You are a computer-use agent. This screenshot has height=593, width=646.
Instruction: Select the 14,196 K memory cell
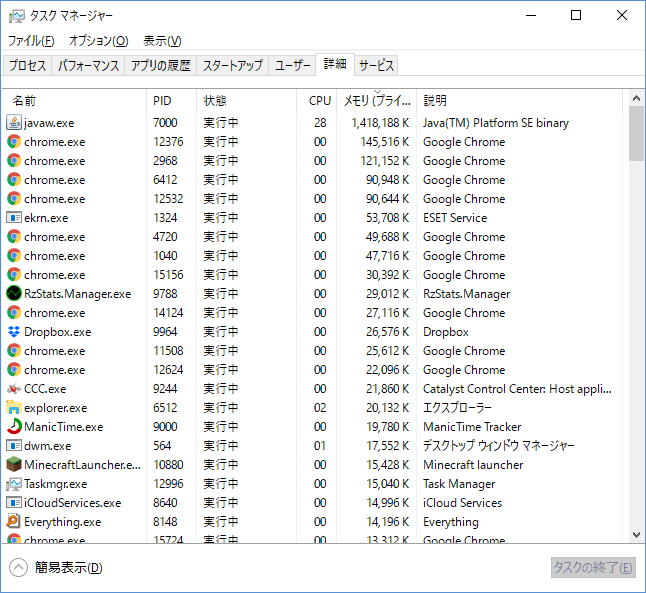(388, 522)
